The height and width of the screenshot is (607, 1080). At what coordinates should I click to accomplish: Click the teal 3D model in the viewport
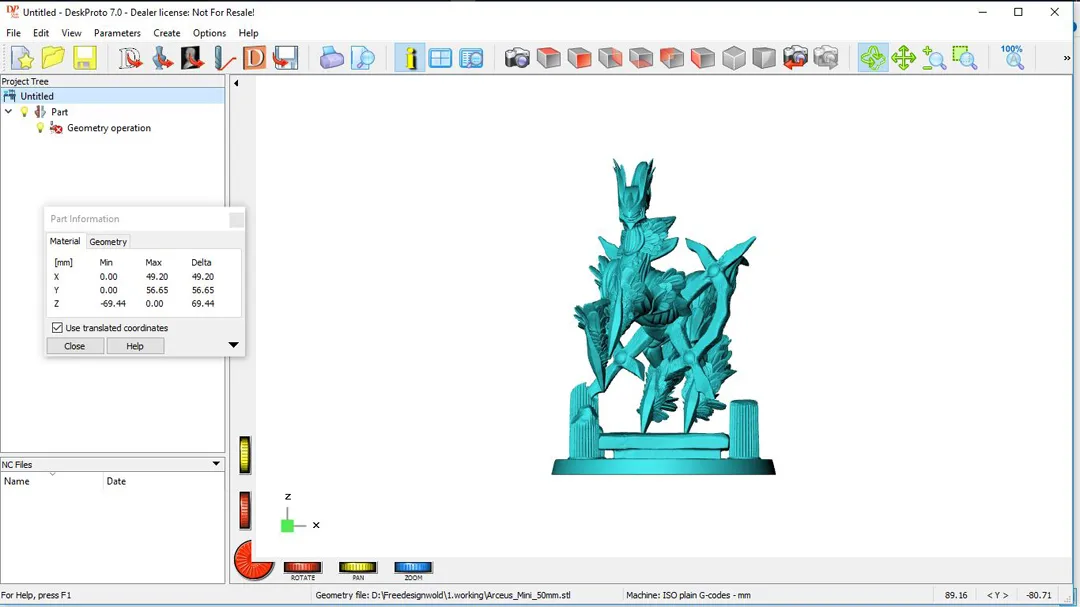[x=663, y=317]
